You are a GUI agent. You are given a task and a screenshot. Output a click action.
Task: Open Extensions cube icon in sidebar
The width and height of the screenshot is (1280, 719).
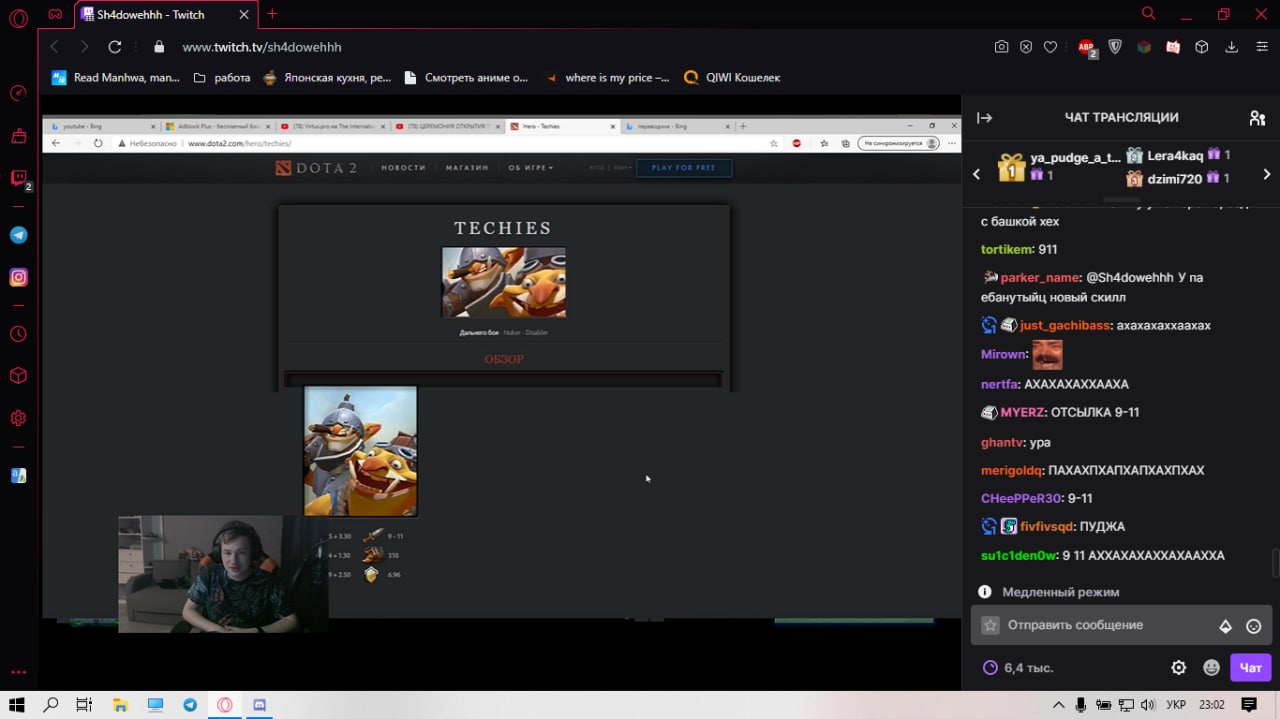click(x=18, y=376)
